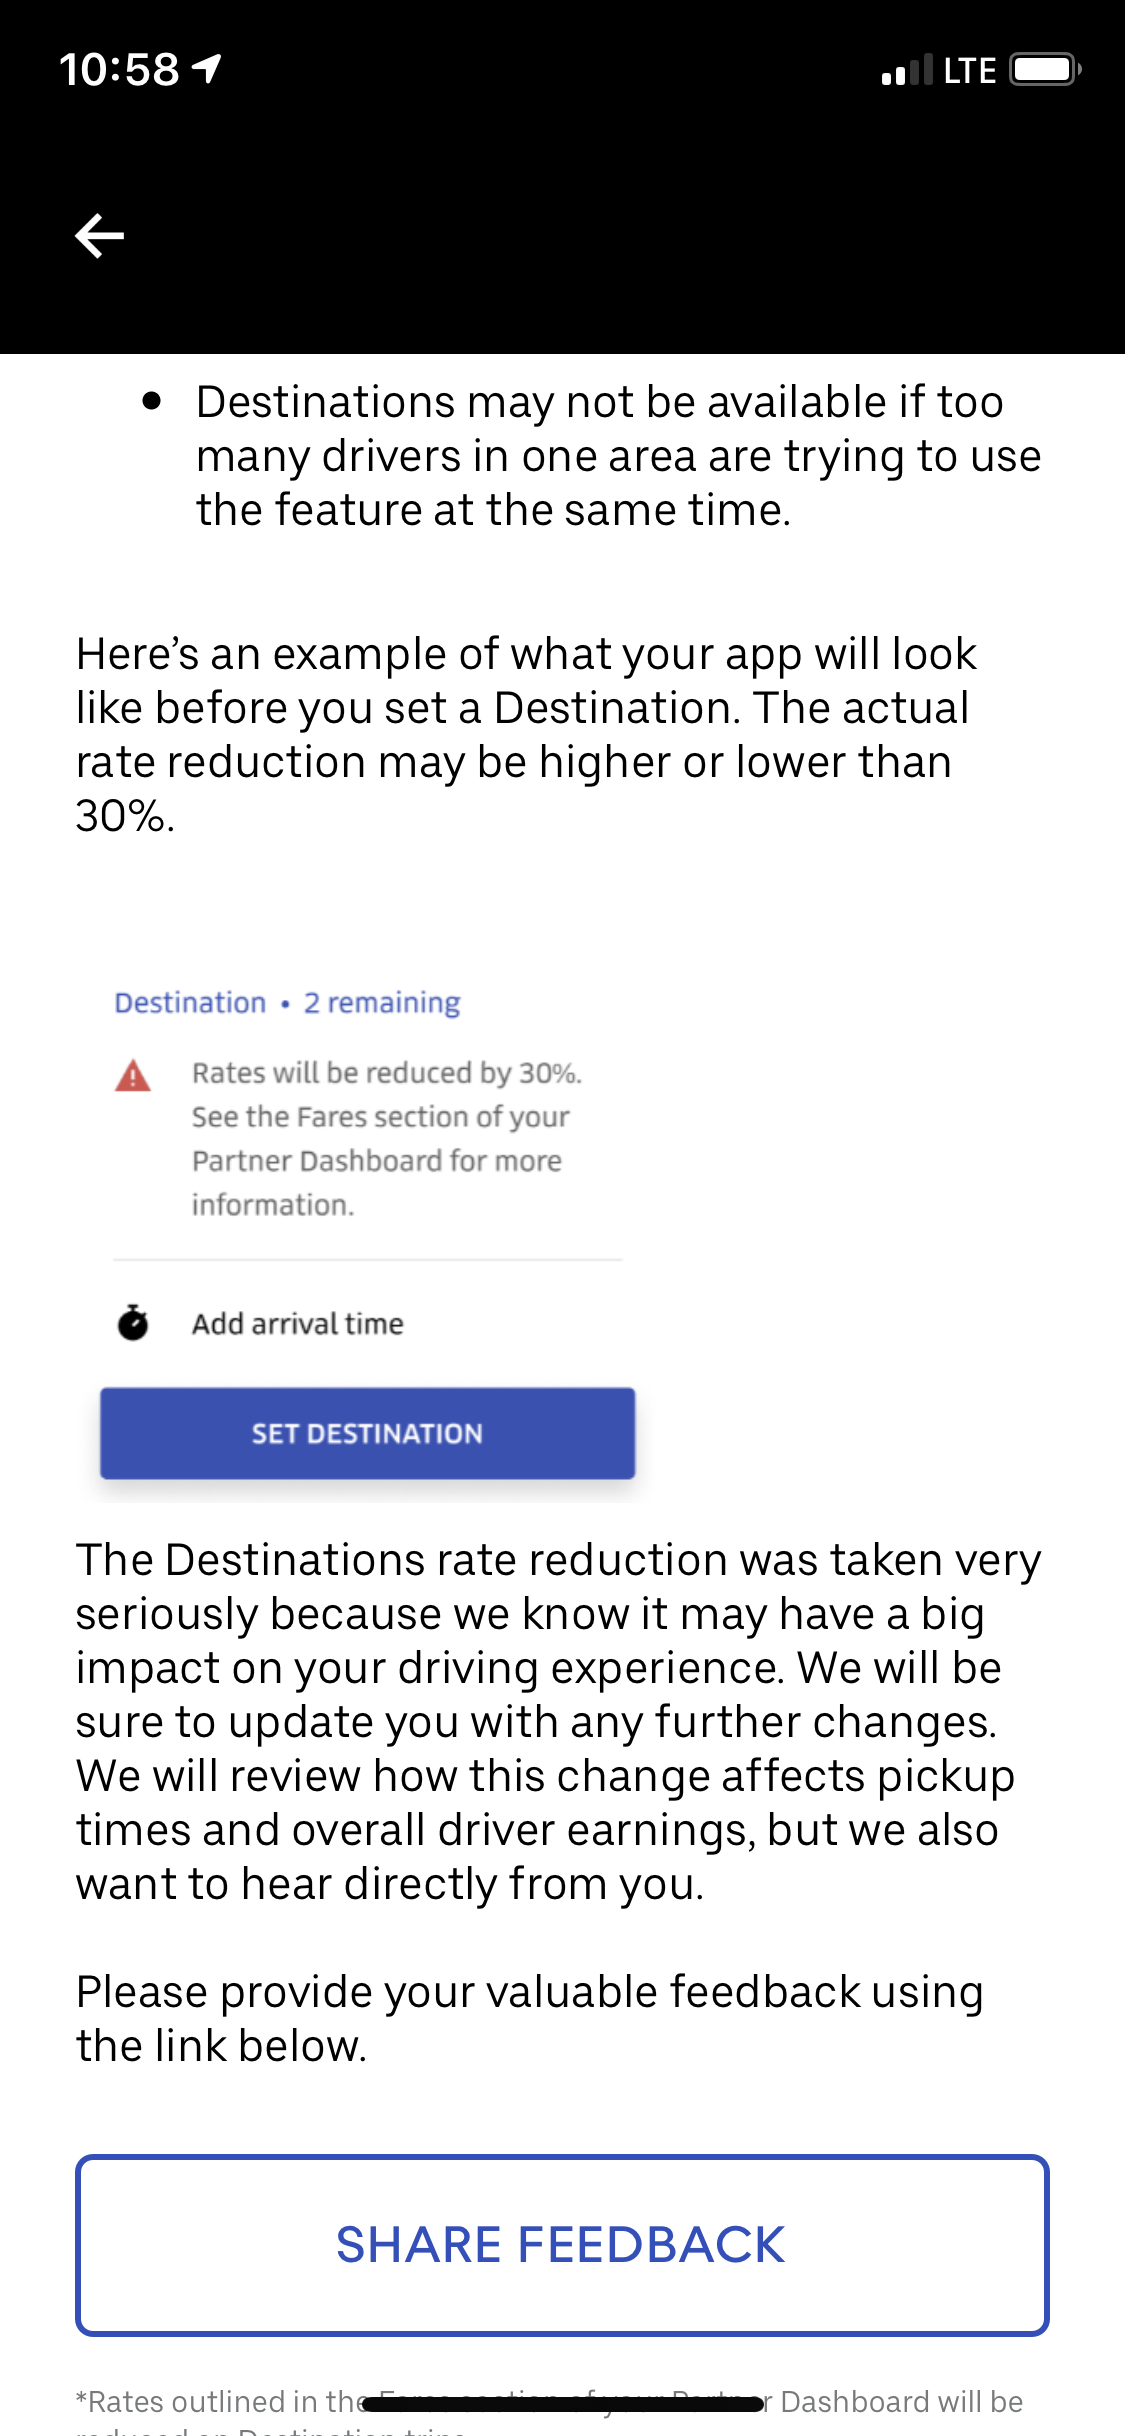
Task: Tap the rates reduced by 30% notice
Action: coord(386,1138)
